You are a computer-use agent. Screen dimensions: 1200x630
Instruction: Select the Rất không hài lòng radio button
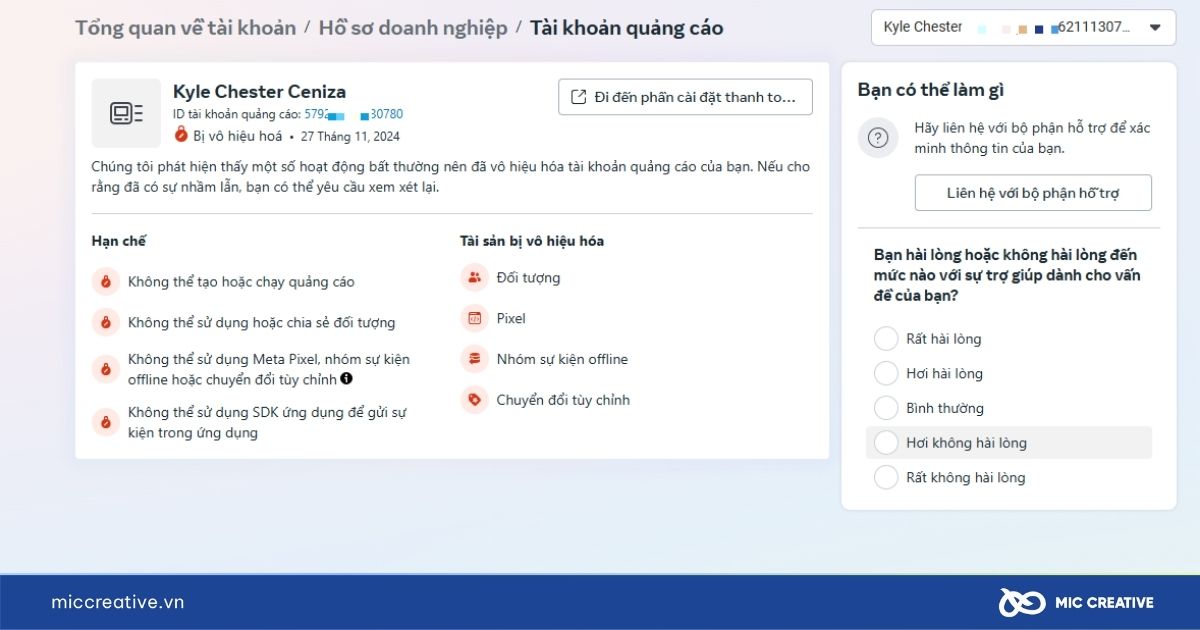(x=886, y=477)
